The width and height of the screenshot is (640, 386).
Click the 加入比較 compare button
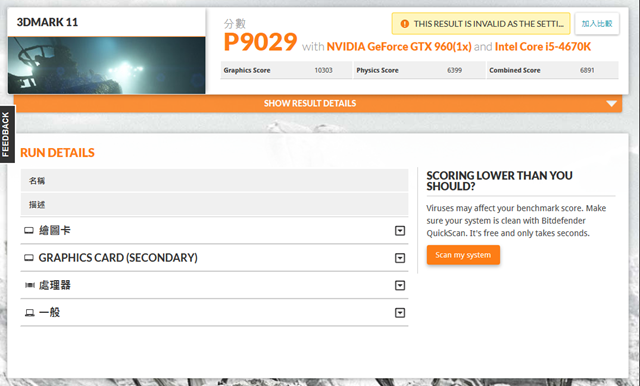pos(597,24)
